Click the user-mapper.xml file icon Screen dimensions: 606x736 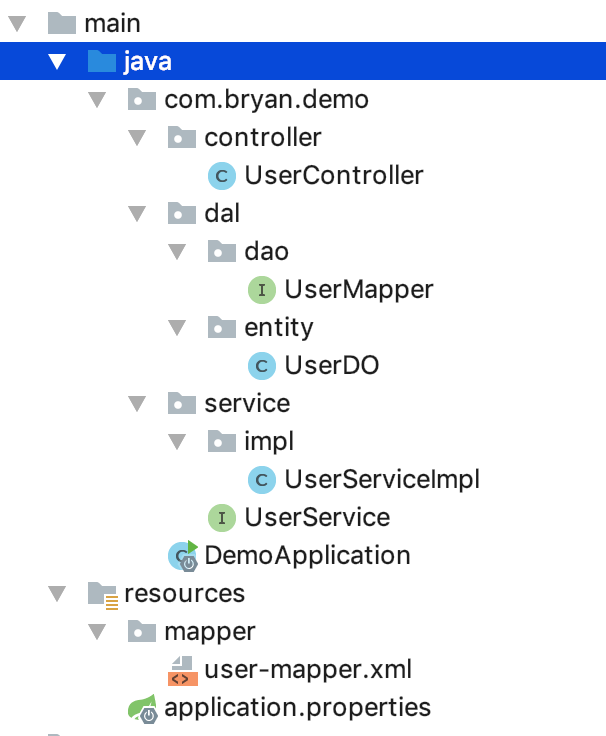[x=181, y=669]
